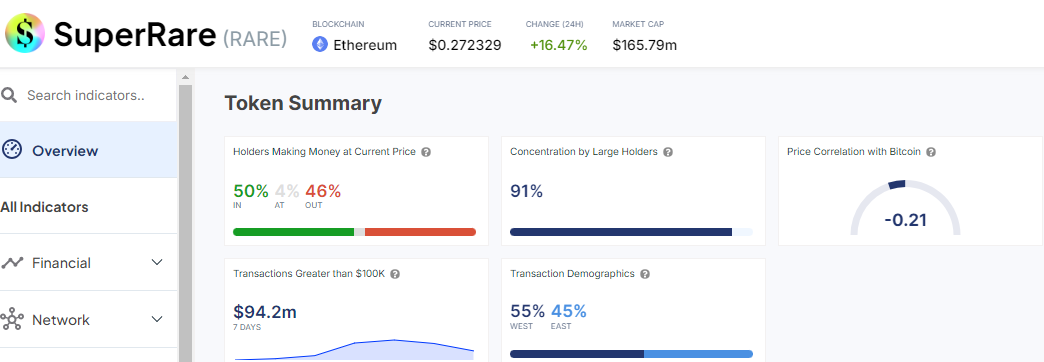Click the current price $0.272329
The height and width of the screenshot is (362, 1044).
coord(465,45)
